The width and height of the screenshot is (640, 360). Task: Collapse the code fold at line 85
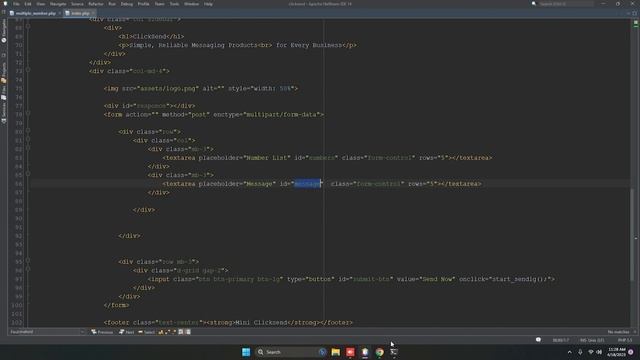pyautogui.click(x=28, y=174)
